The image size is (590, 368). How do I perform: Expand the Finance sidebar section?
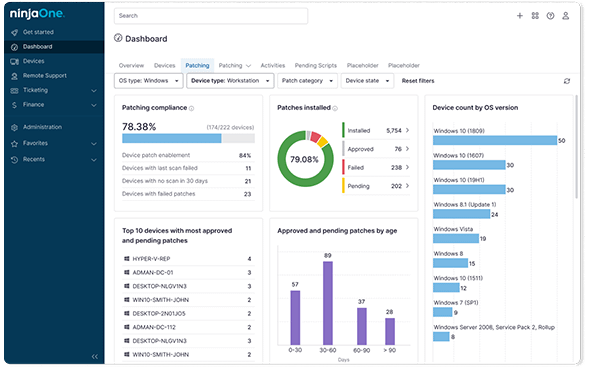pyautogui.click(x=54, y=105)
